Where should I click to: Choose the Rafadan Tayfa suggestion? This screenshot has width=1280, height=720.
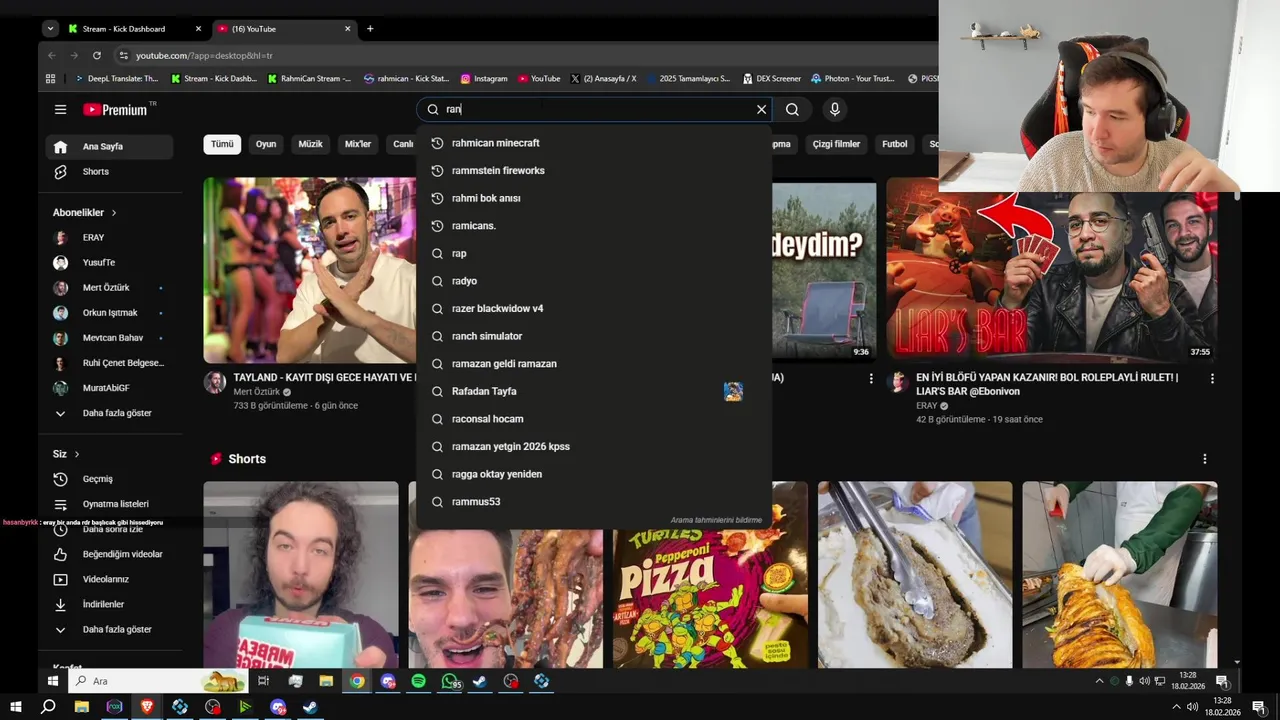594,391
